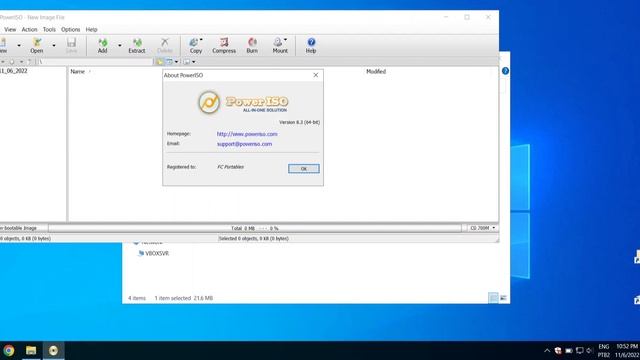Click the Compress toolbar icon

[x=224, y=45]
